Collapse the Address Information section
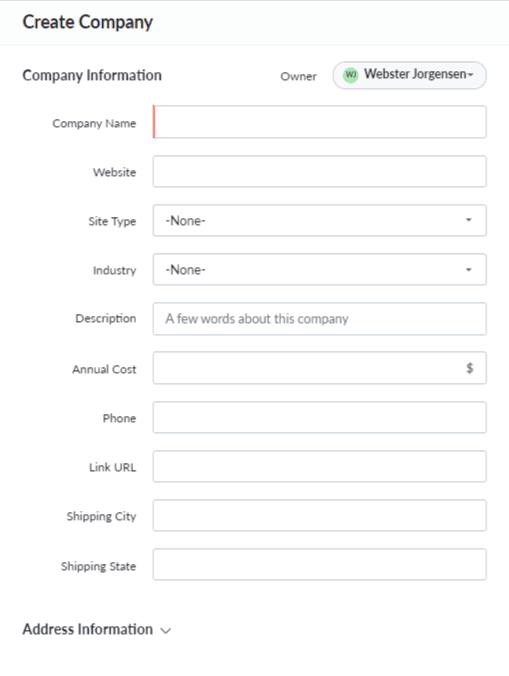This screenshot has width=509, height=676. click(97, 629)
